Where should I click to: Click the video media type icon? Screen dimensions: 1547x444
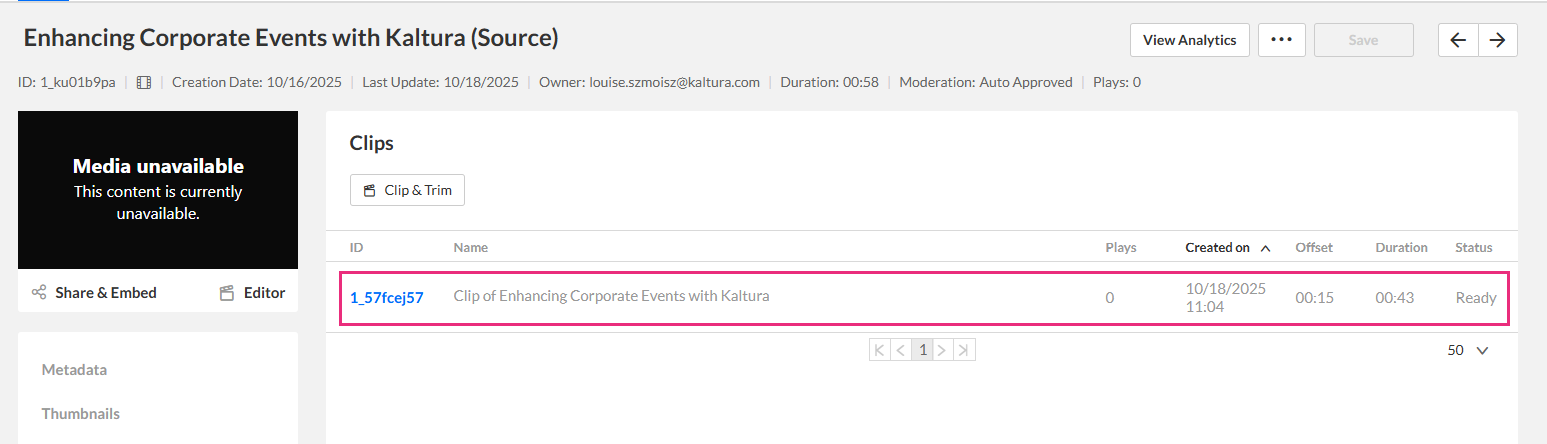(x=144, y=83)
